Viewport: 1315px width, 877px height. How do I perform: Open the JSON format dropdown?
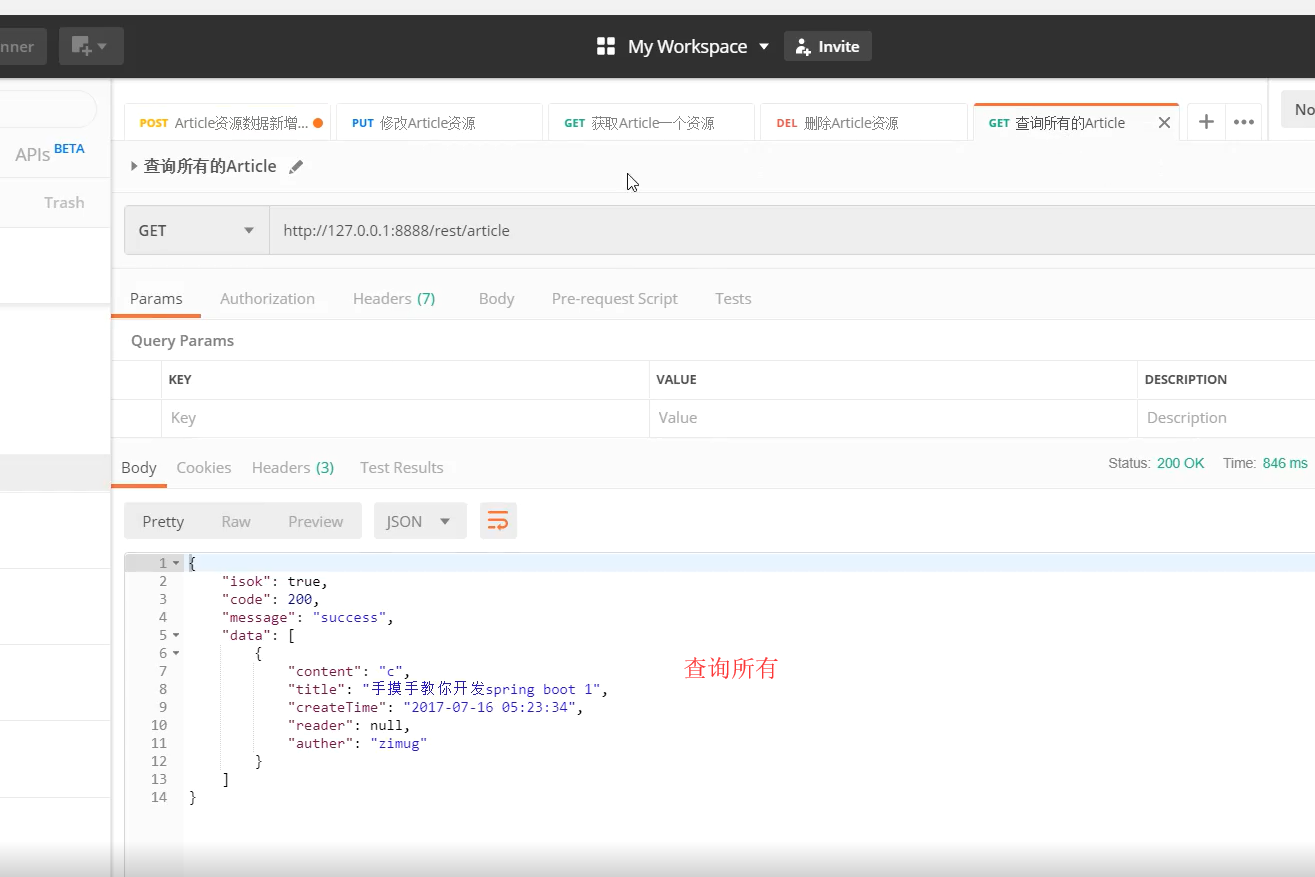click(x=420, y=521)
